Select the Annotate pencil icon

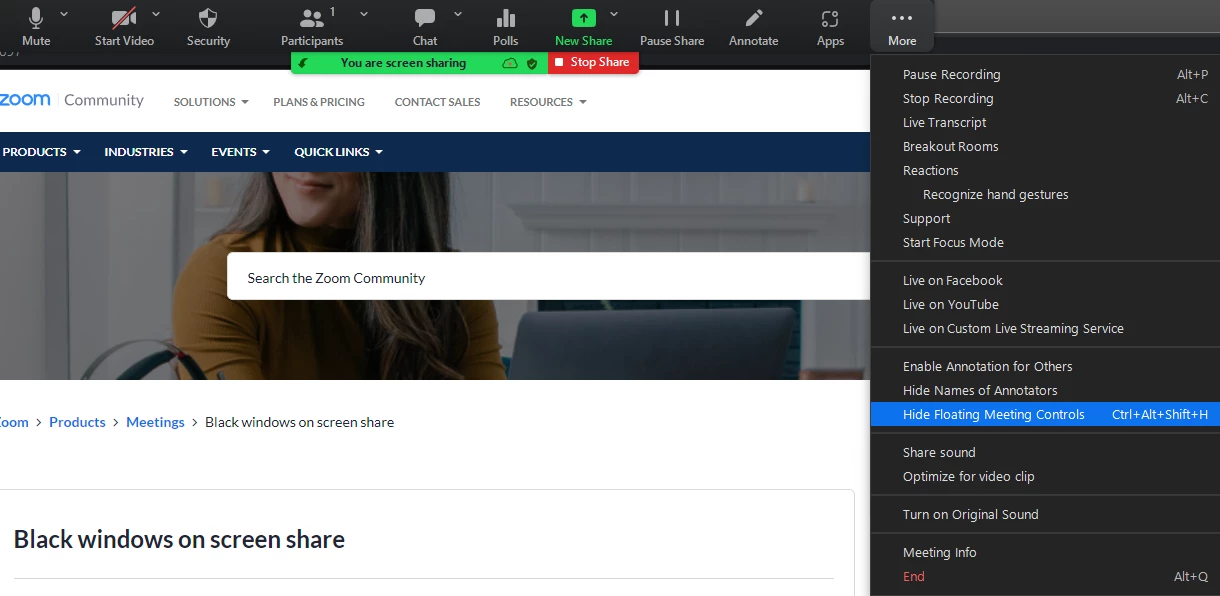click(x=754, y=18)
